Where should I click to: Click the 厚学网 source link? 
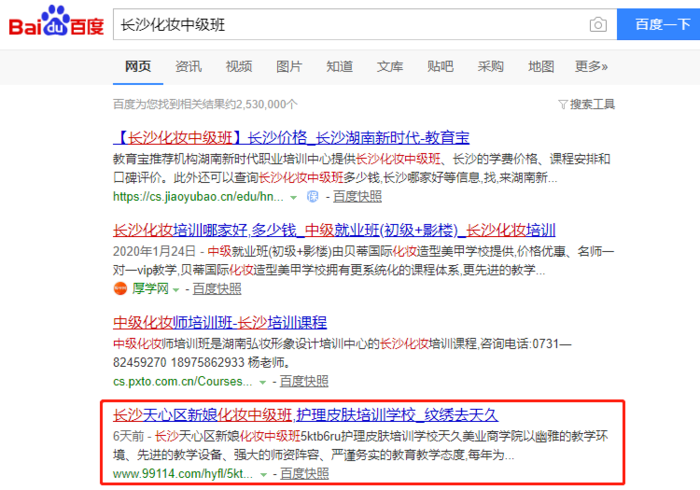pos(150,289)
